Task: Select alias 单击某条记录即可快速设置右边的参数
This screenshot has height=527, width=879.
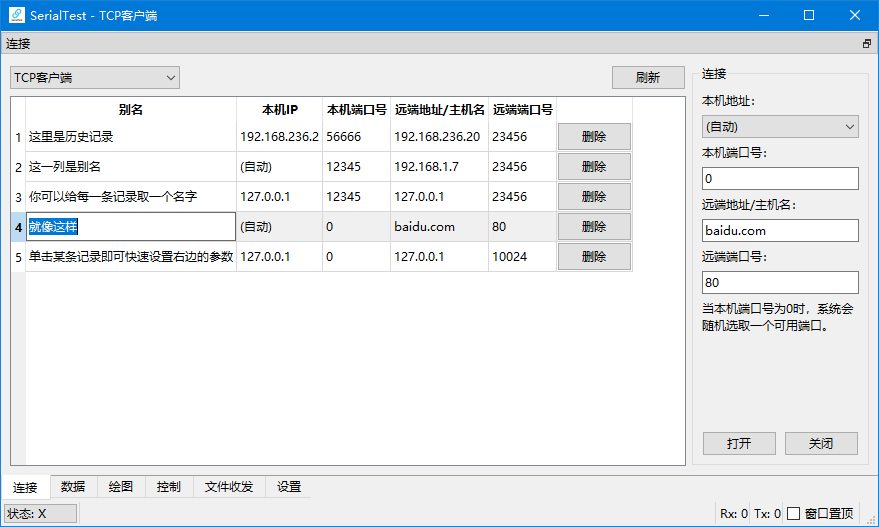Action: [131, 257]
